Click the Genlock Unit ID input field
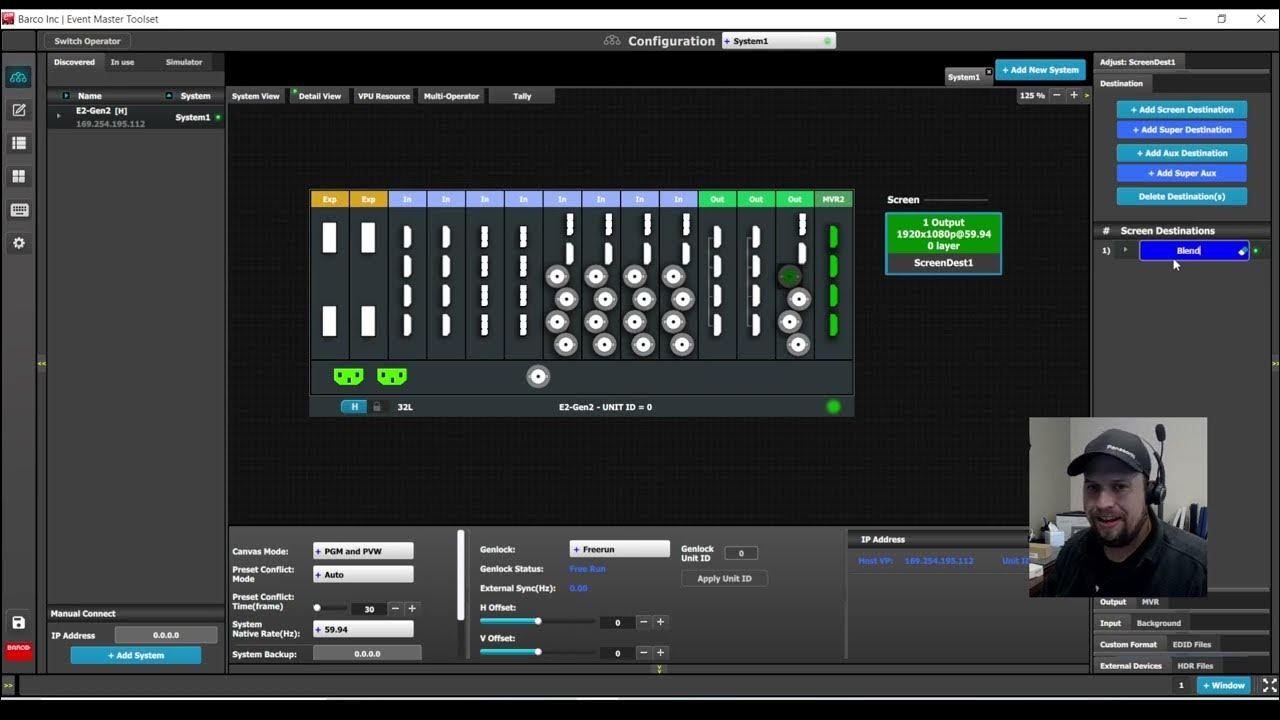This screenshot has height=720, width=1280. pyautogui.click(x=741, y=553)
